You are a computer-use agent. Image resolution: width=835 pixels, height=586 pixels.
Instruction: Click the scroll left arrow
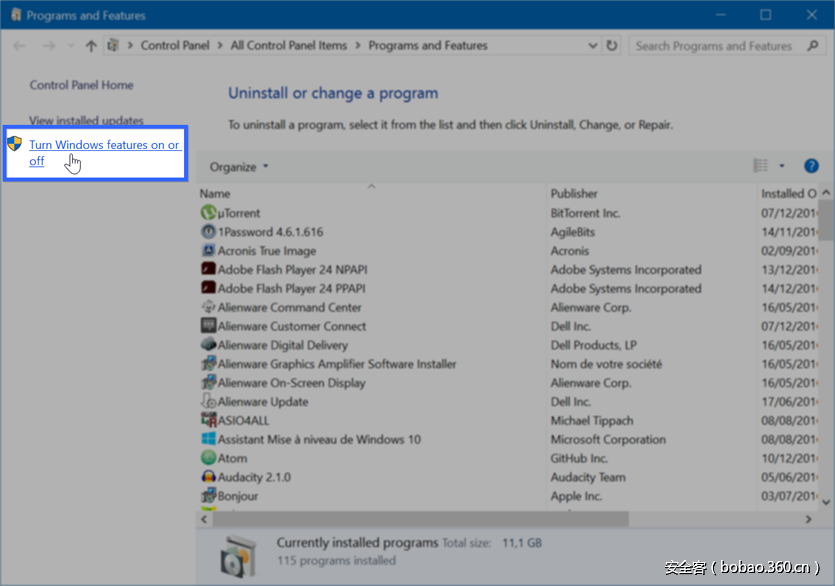204,519
